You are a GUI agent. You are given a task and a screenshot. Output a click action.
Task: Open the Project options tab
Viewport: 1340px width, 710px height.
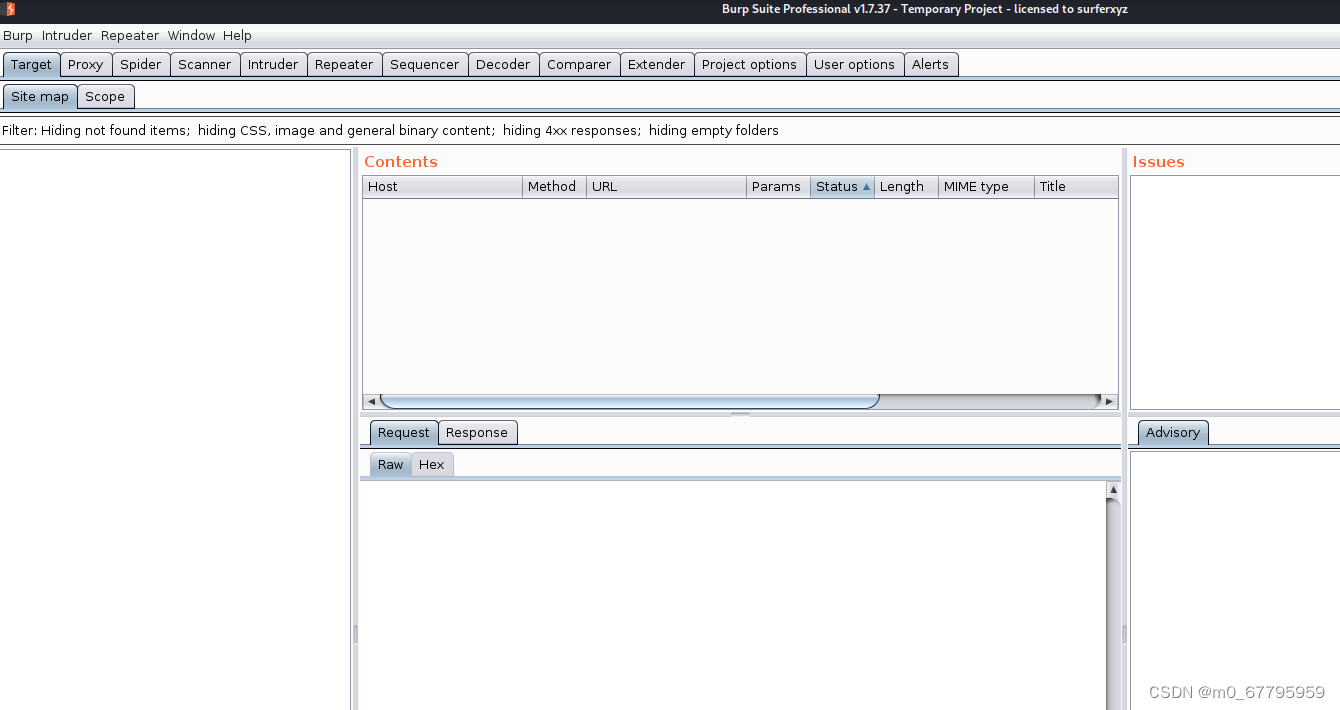click(750, 64)
